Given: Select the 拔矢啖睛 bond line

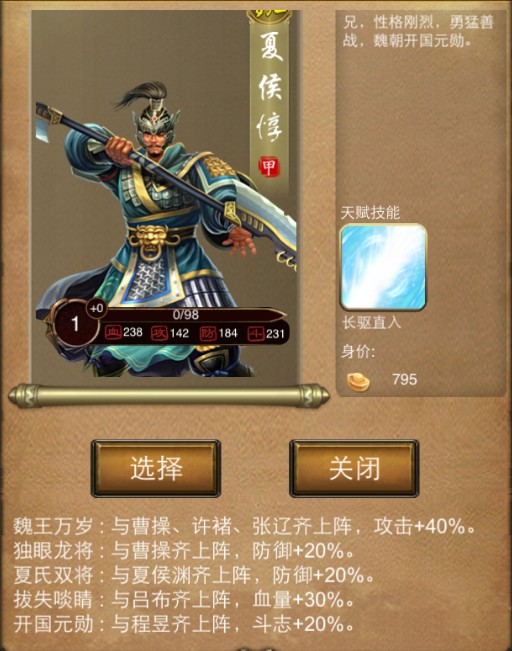Looking at the screenshot, I should click(184, 600).
